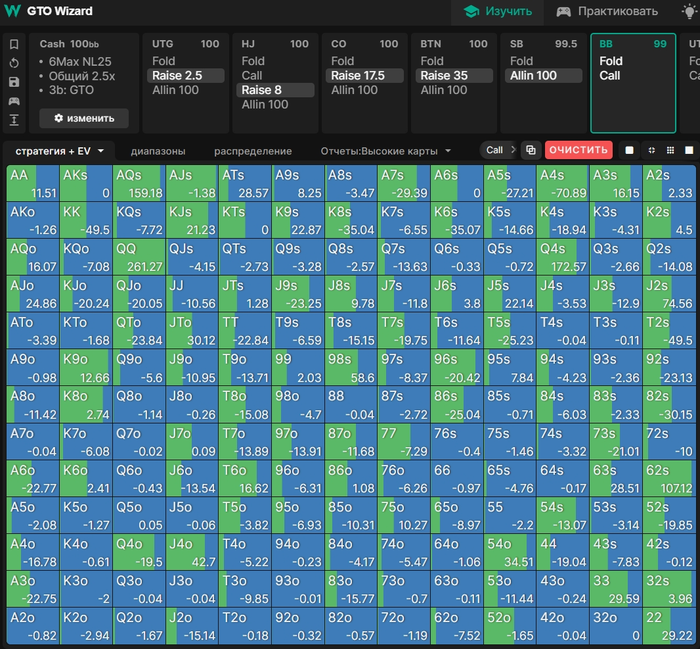The height and width of the screenshot is (649, 700).
Task: Click the AKs hand cell
Action: [x=86, y=183]
